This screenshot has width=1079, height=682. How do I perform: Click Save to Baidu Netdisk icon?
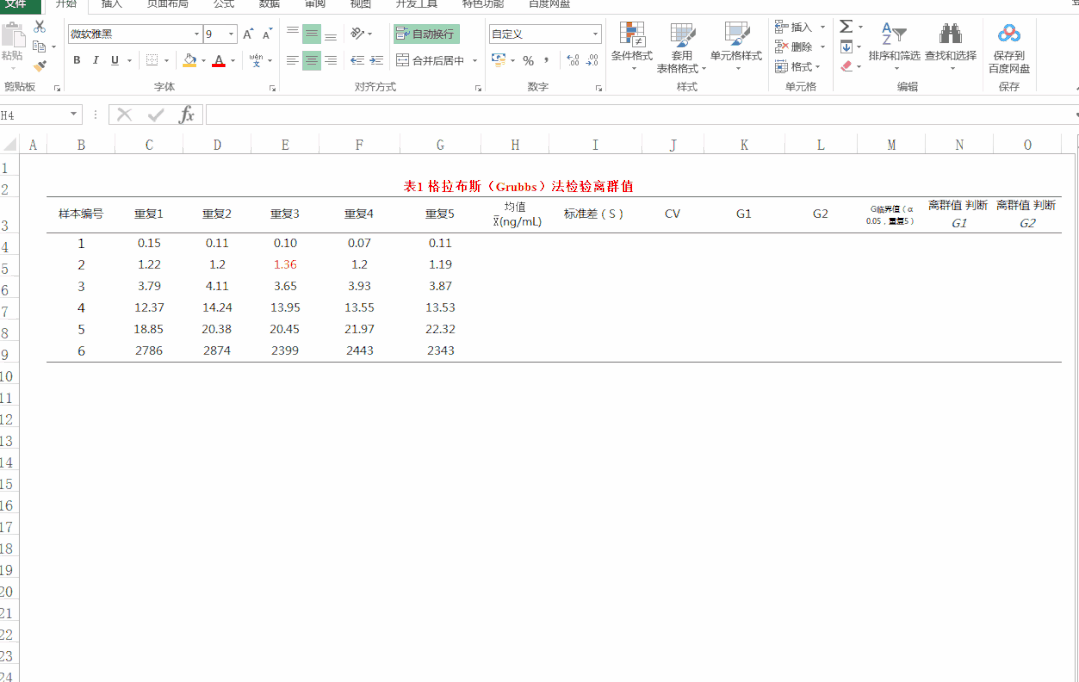pyautogui.click(x=1009, y=36)
